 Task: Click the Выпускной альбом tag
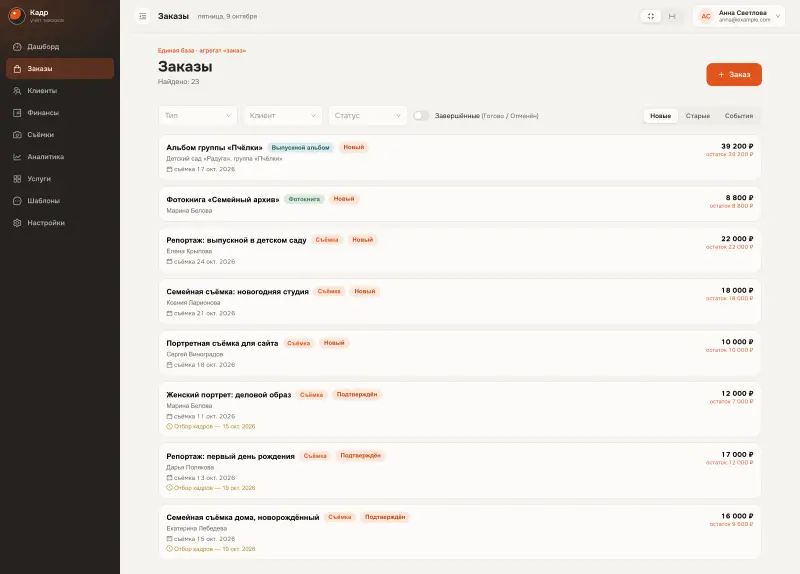point(301,147)
